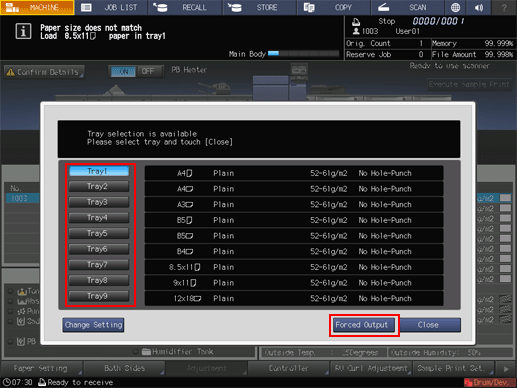Click the Ready to receive status icon
The width and height of the screenshot is (517, 388).
click(42, 382)
